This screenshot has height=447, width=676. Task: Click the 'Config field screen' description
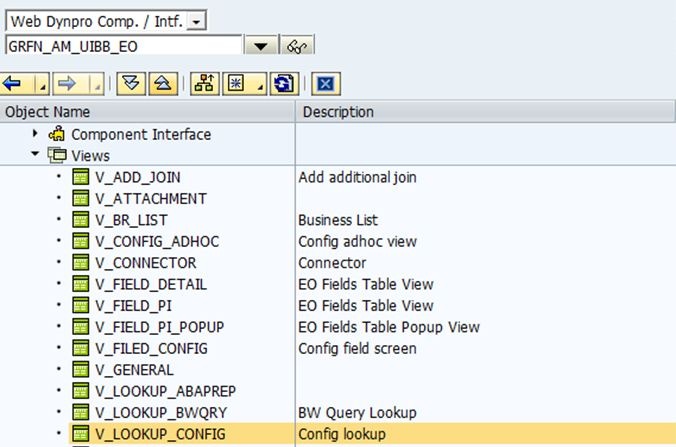[357, 348]
